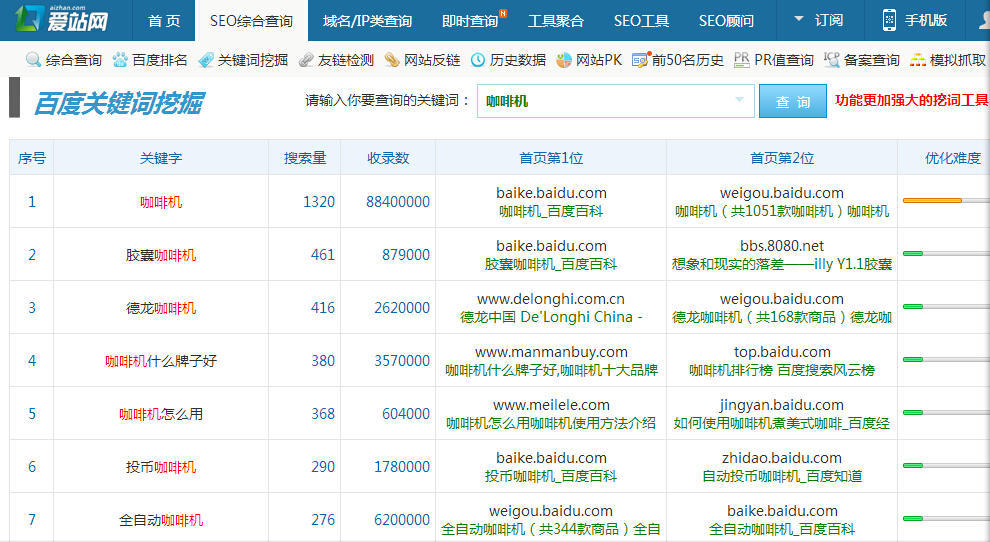Image resolution: width=990 pixels, height=542 pixels.
Task: Open 备案查询 toolbar link
Action: (x=871, y=60)
